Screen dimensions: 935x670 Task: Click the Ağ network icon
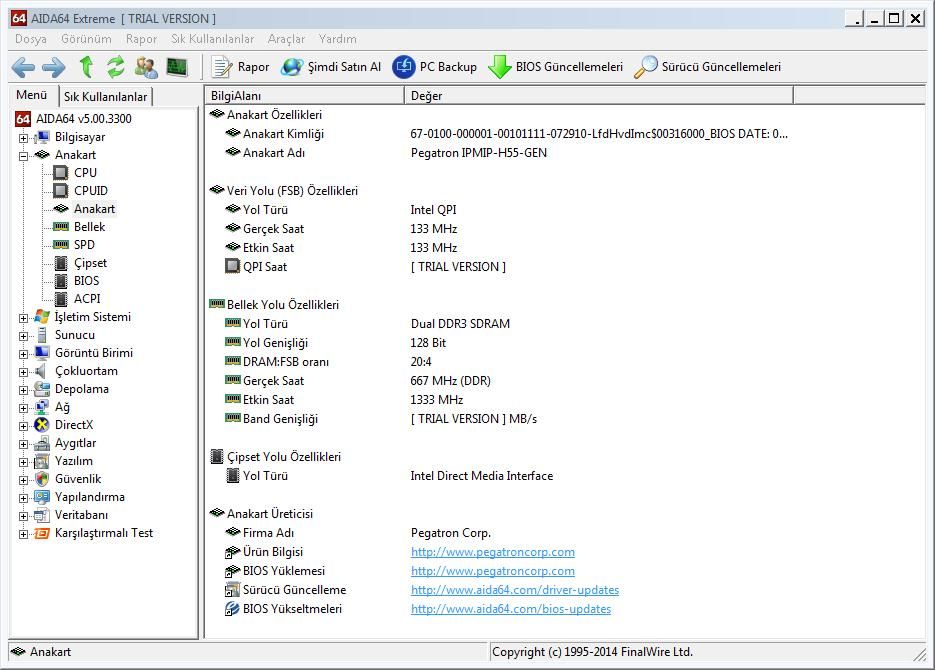(42, 407)
